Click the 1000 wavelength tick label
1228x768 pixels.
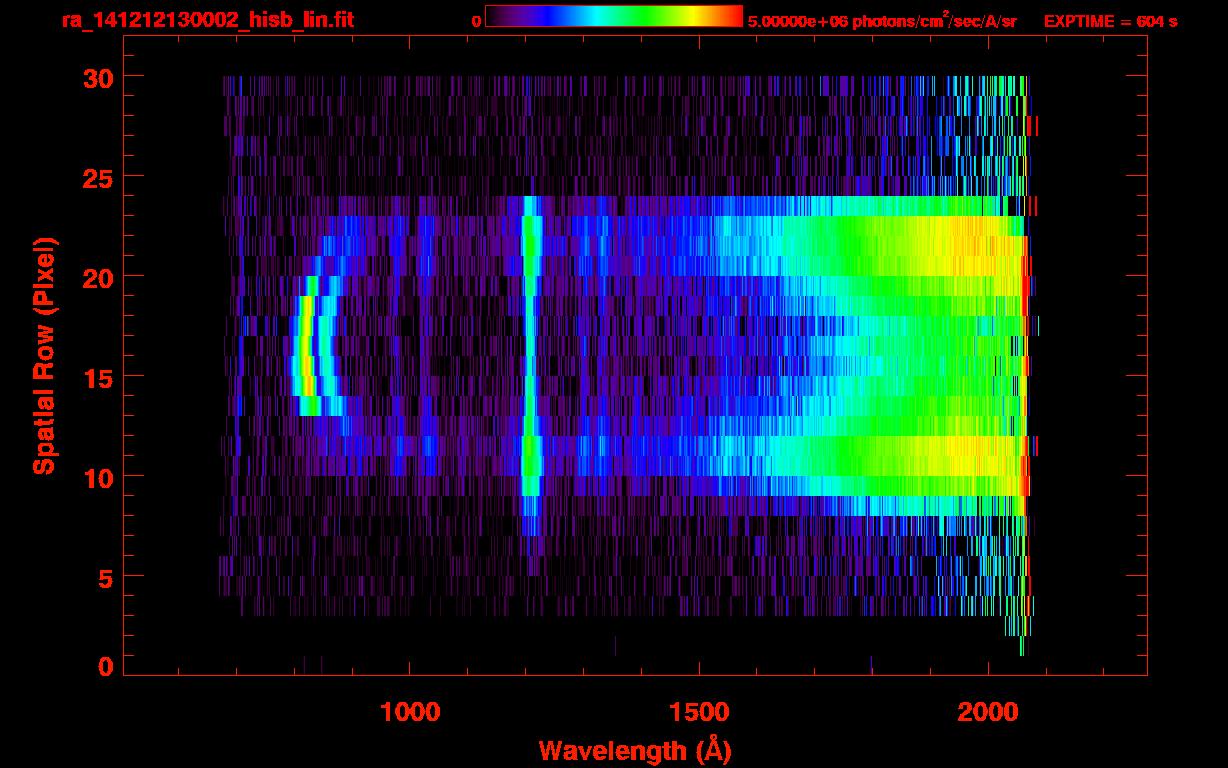click(x=410, y=711)
